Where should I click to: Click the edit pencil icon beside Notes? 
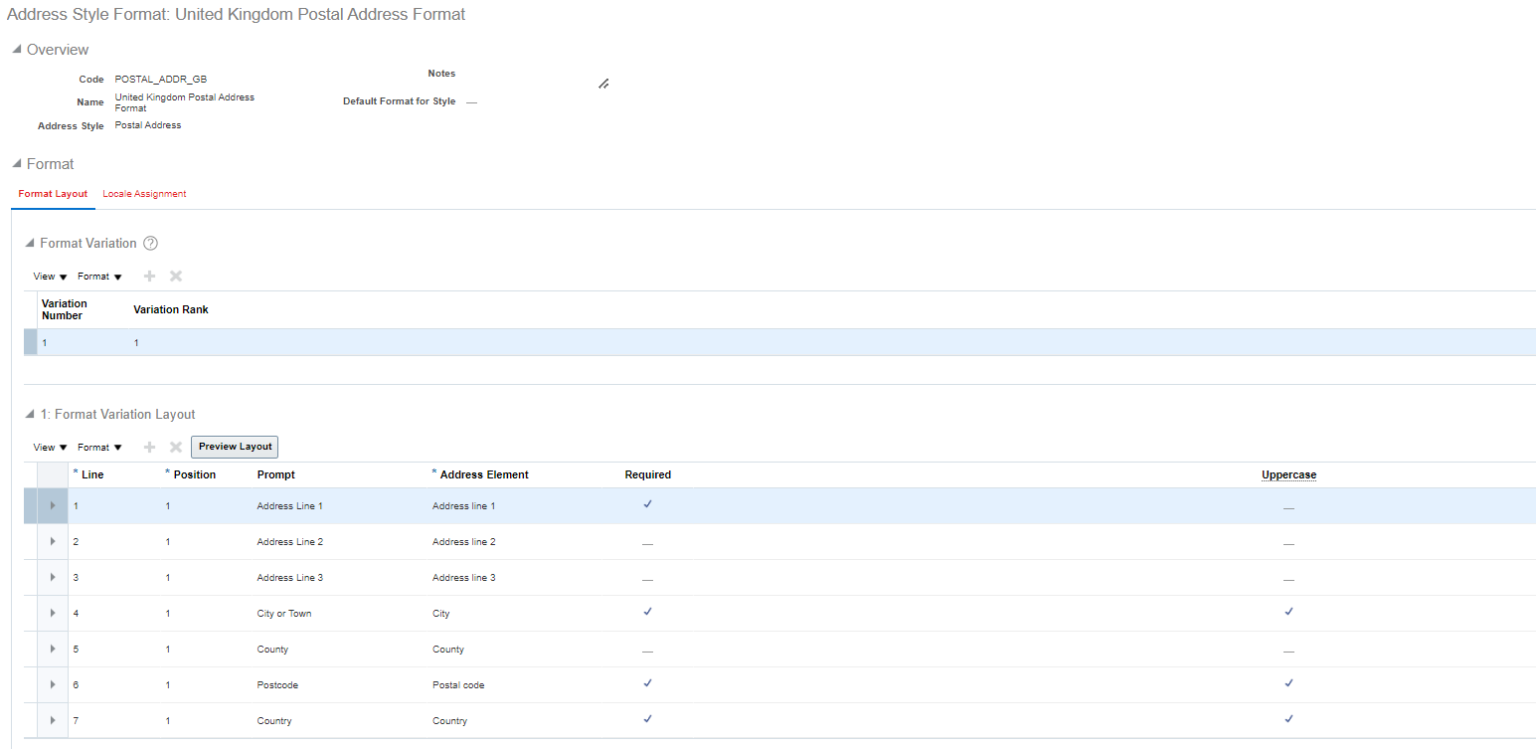coord(603,84)
